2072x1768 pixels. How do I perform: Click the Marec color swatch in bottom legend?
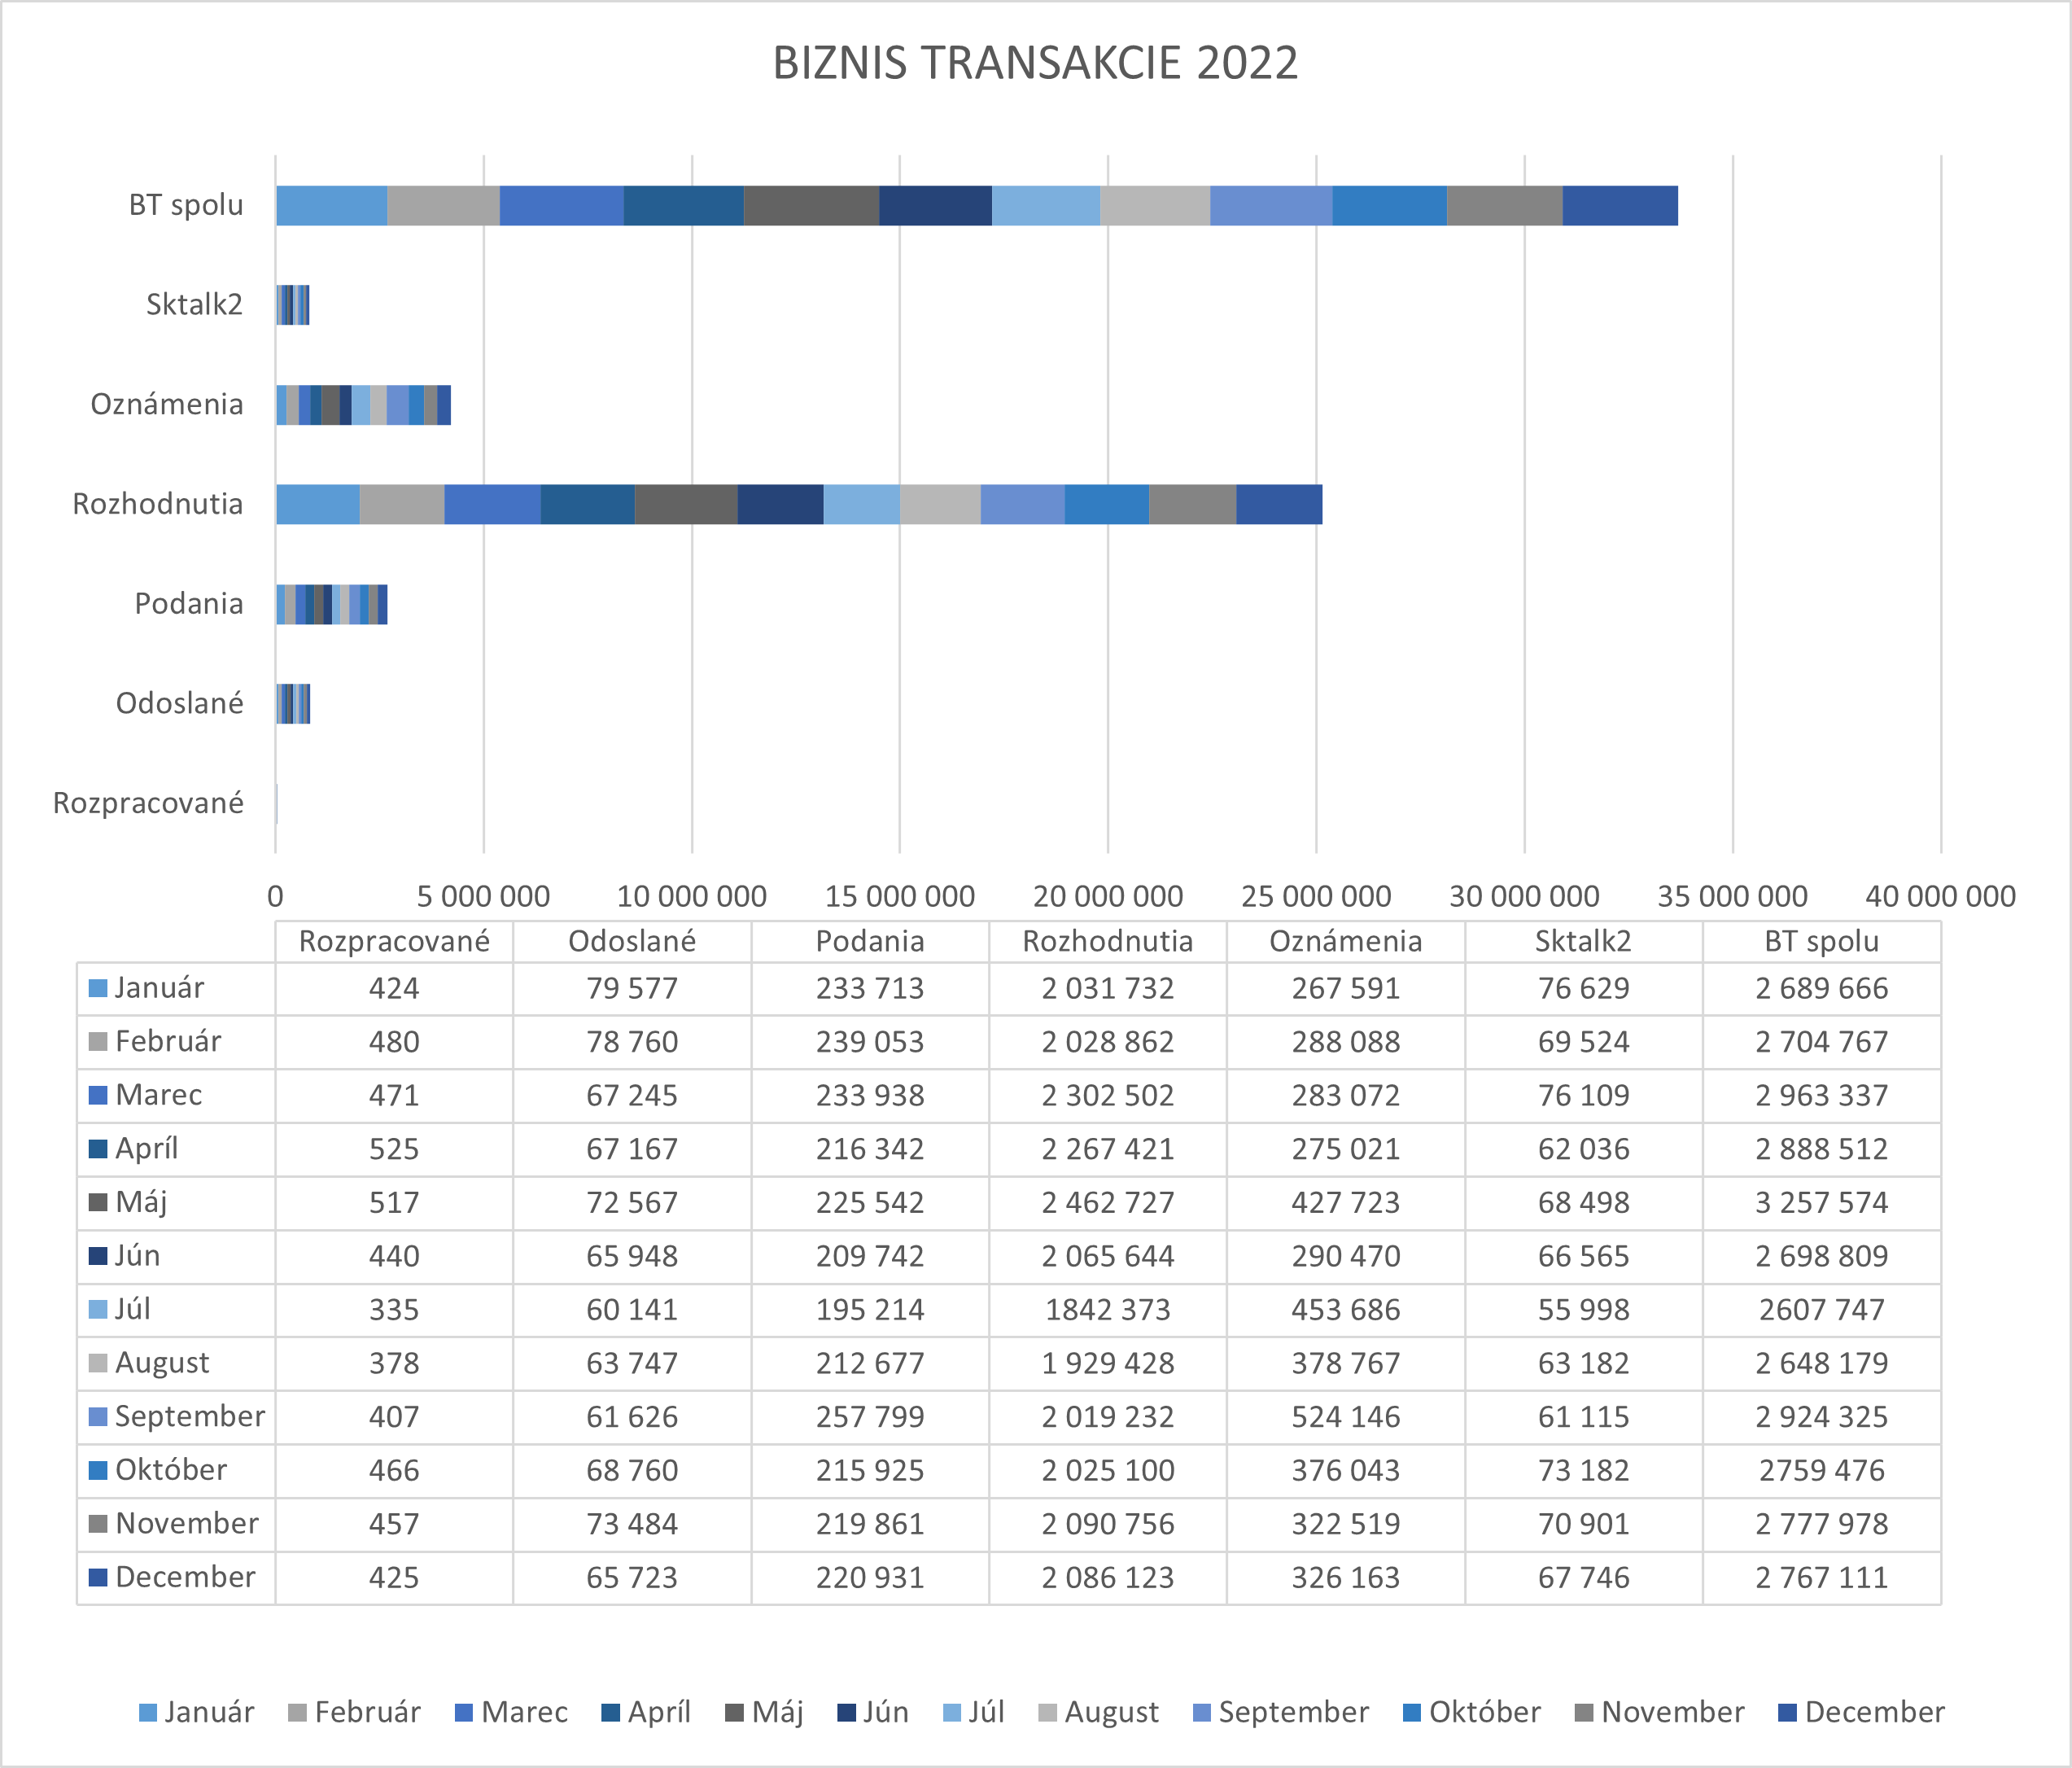click(x=464, y=1713)
